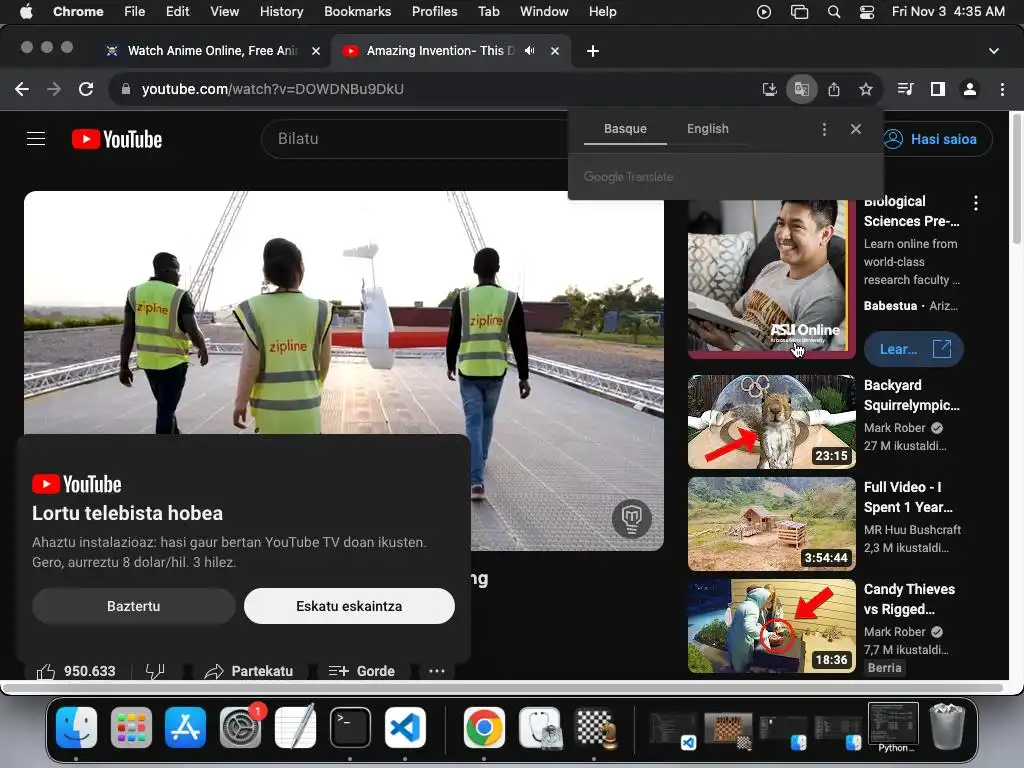Click the Partekatu share button
The image size is (1024, 768).
tap(249, 671)
